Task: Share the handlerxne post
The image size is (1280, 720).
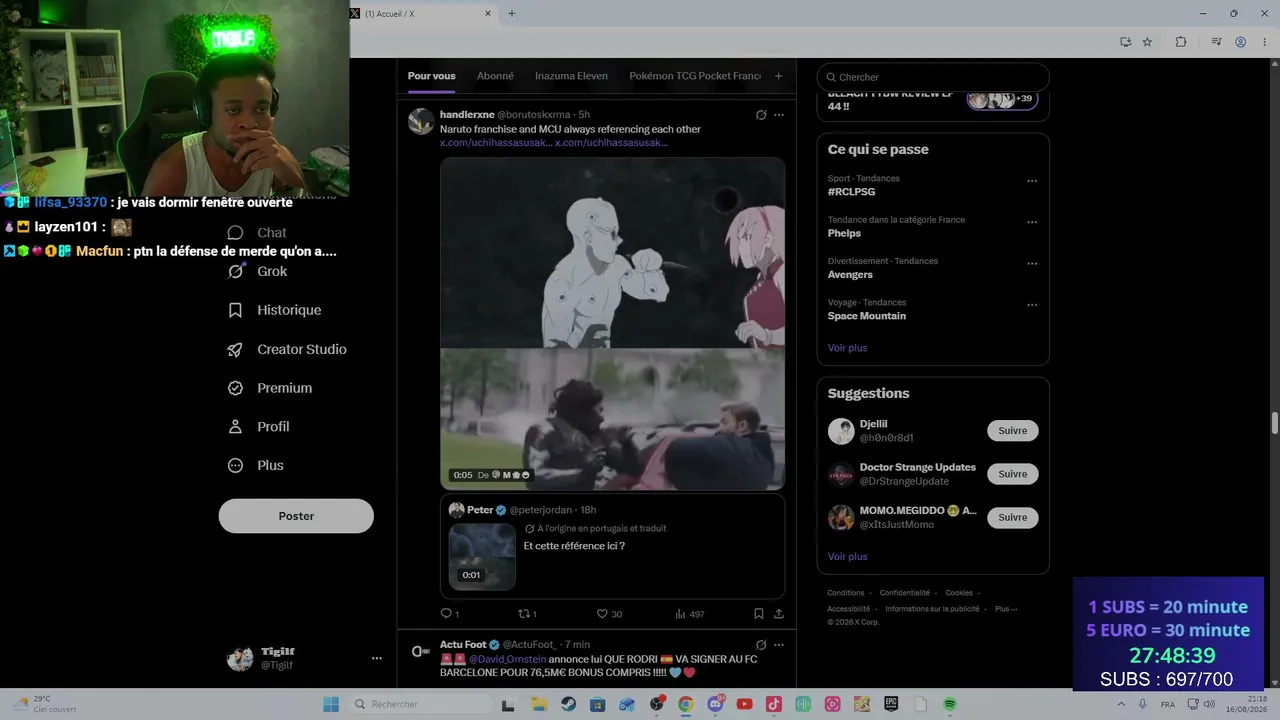Action: tap(779, 614)
